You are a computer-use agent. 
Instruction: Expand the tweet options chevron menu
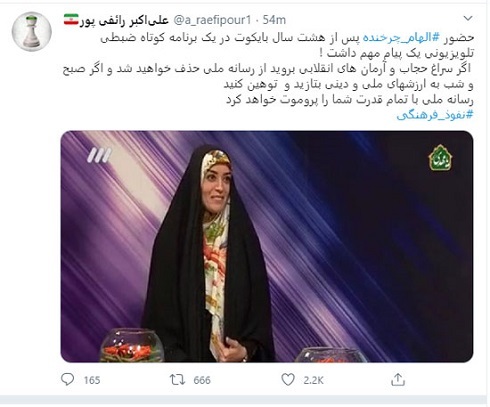(468, 18)
